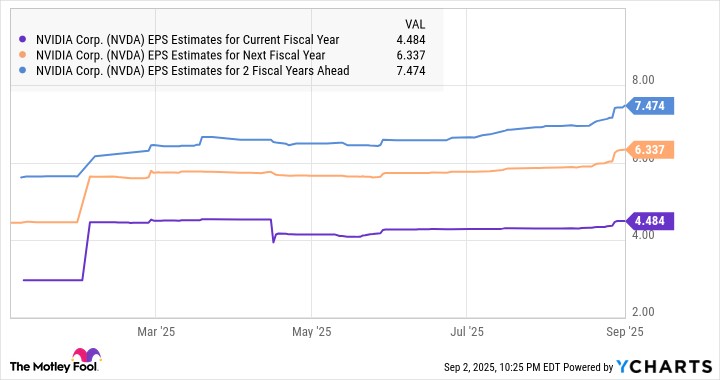Click the Sep 2, 2025 timestamp text
Viewport: 720px width, 380px height.
pyautogui.click(x=469, y=367)
